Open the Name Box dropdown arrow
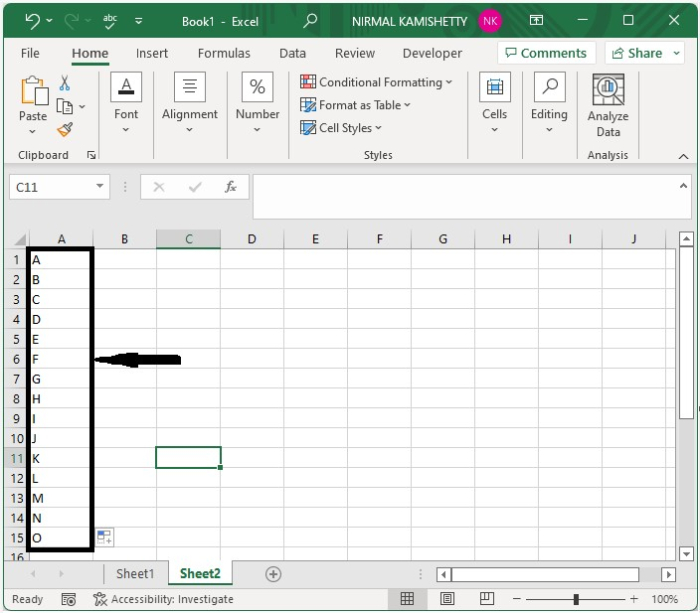The image size is (700, 613). click(100, 187)
